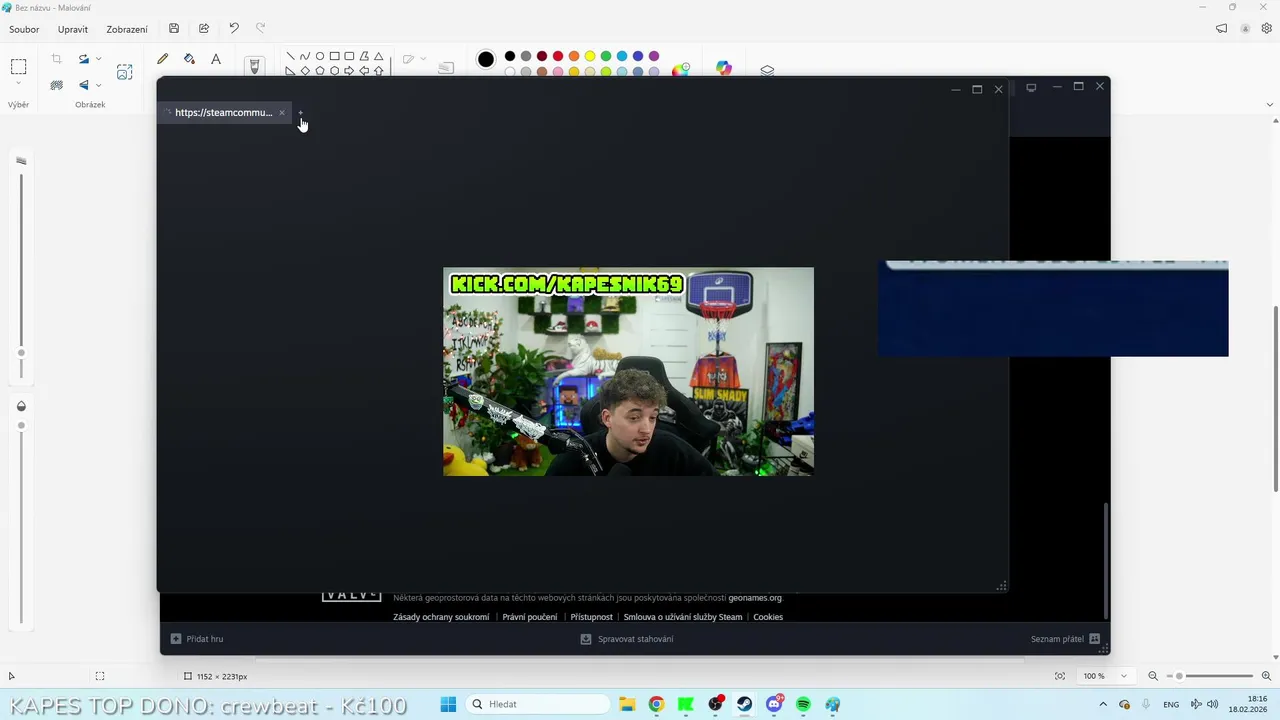Expand the Flip dropdown arrow
The image size is (1280, 720).
tap(98, 85)
